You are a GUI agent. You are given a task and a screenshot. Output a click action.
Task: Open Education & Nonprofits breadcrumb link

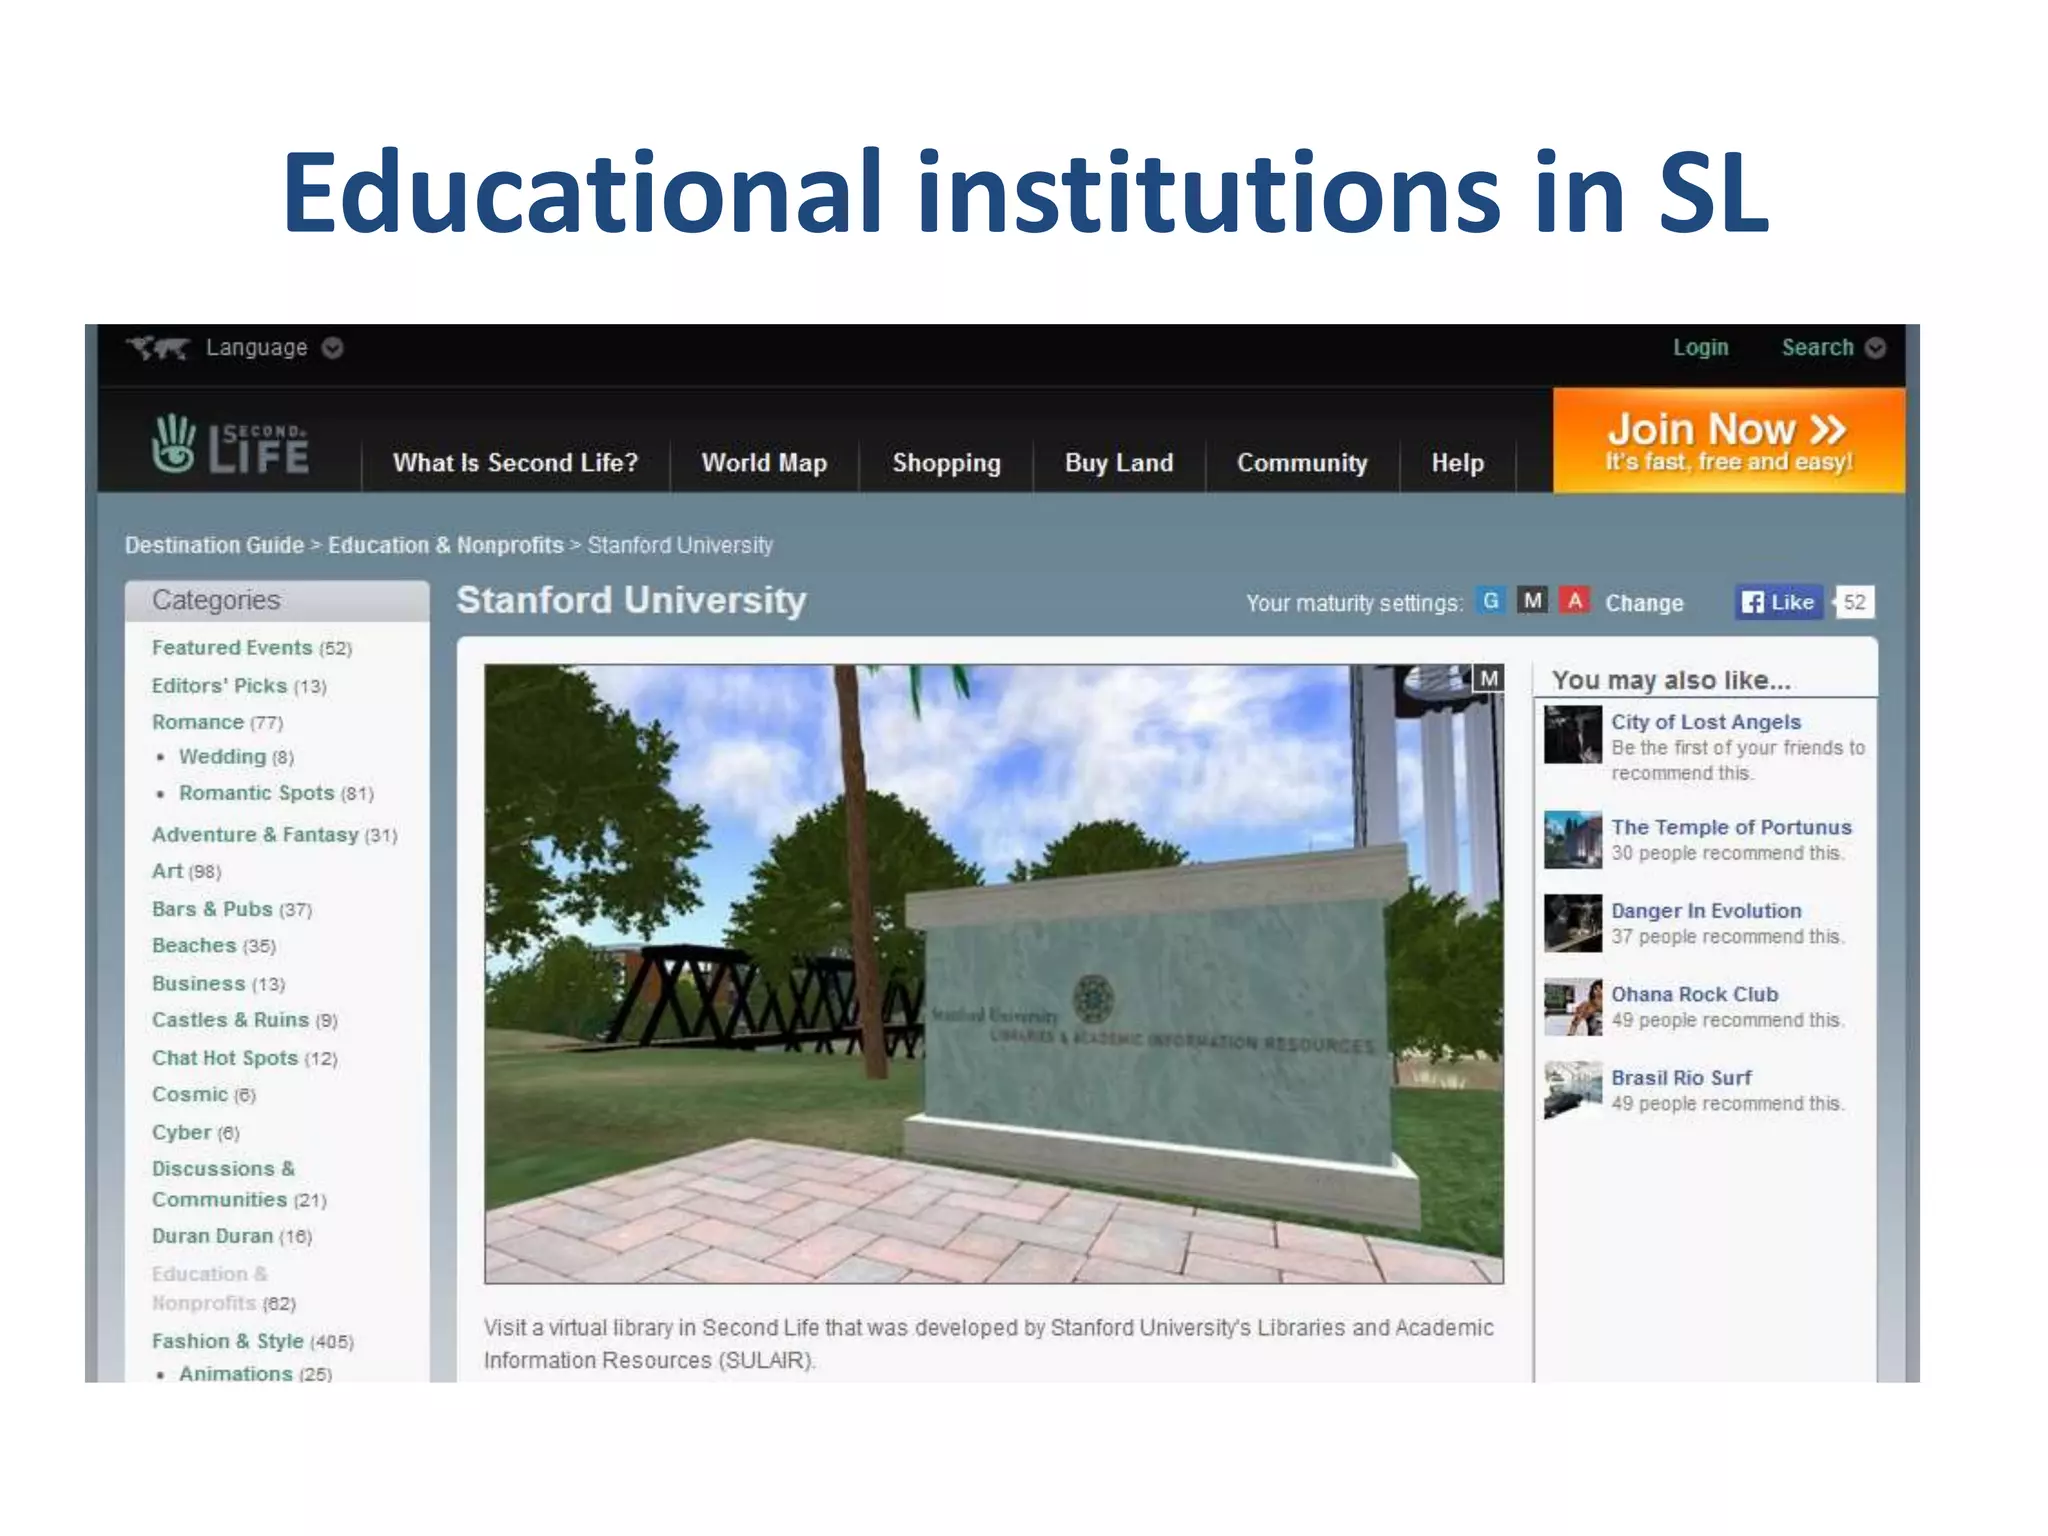(x=446, y=545)
